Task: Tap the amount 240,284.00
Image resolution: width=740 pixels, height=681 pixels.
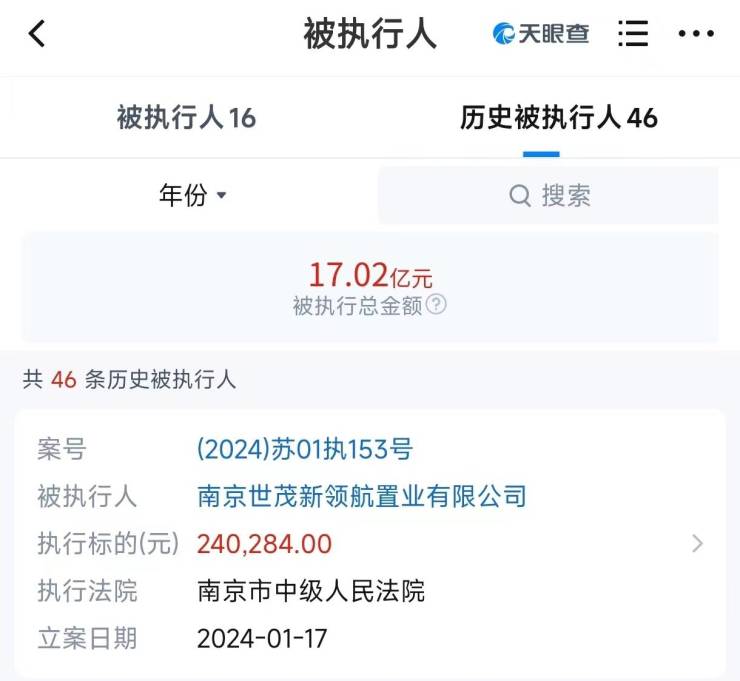Action: (264, 544)
